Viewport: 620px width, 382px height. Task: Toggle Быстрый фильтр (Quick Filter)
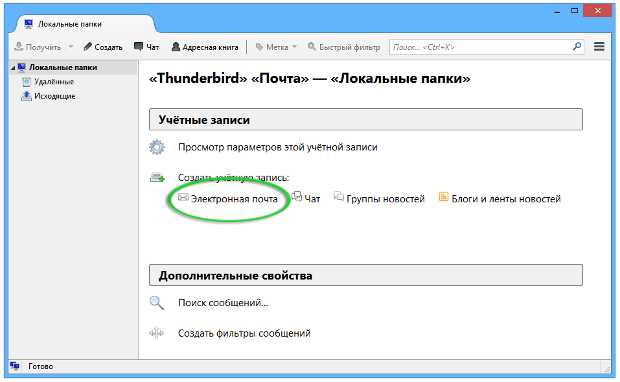click(344, 47)
